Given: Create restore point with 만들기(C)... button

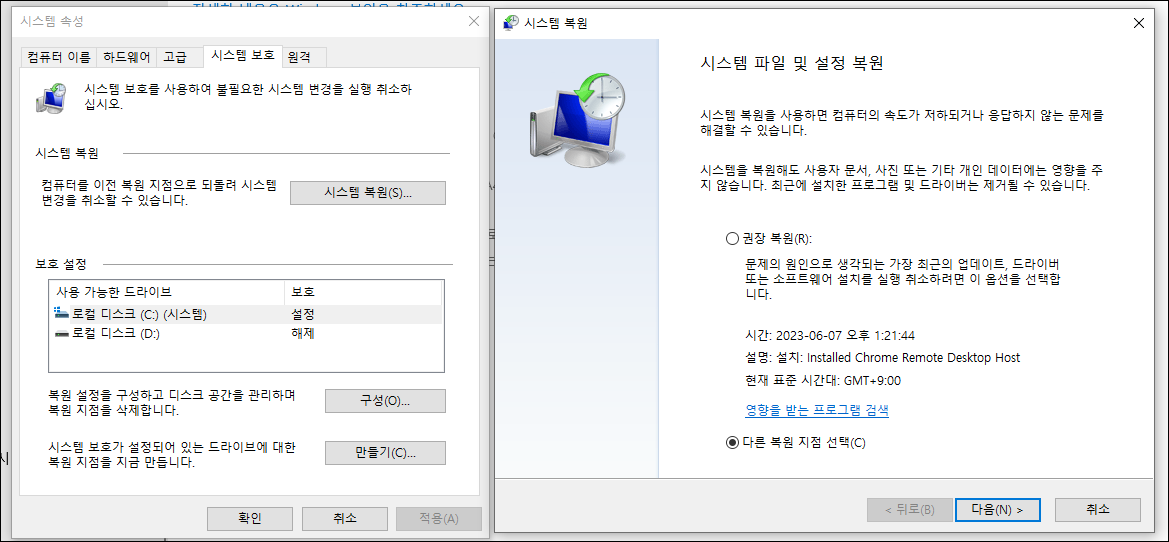Looking at the screenshot, I should point(385,453).
